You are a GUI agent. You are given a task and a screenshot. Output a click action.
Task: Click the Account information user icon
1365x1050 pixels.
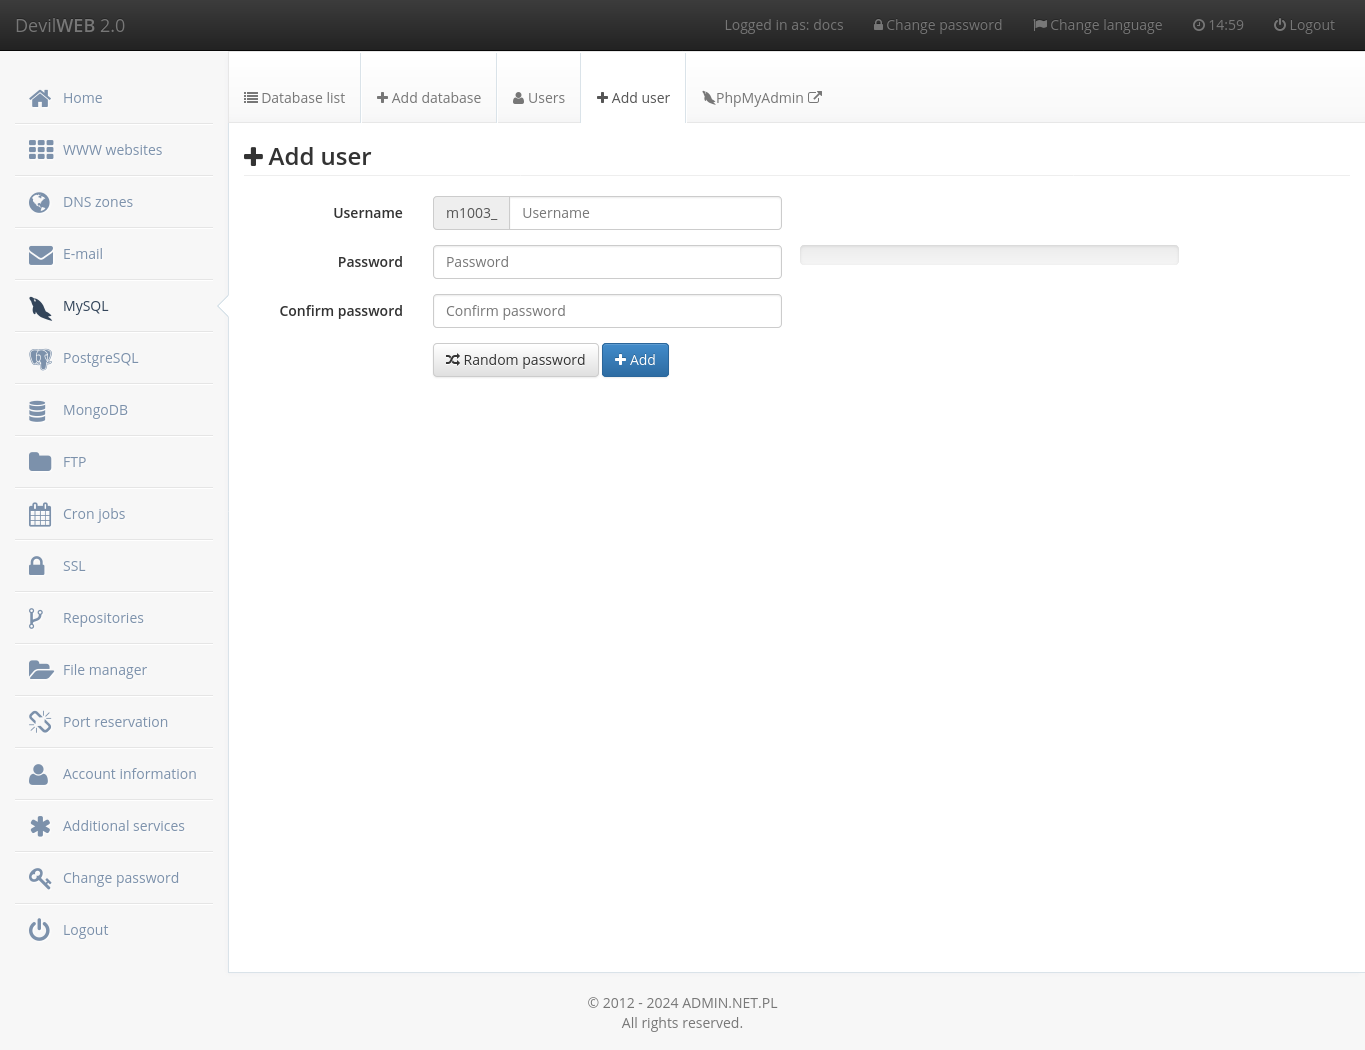[x=38, y=773]
